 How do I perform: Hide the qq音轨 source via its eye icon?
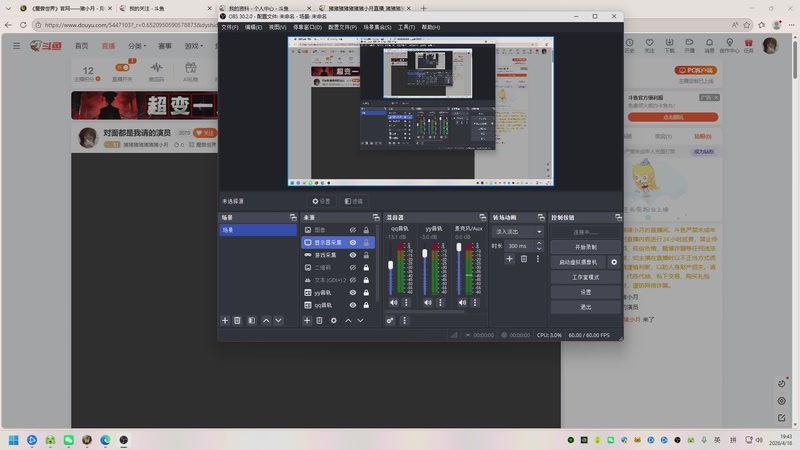(353, 305)
